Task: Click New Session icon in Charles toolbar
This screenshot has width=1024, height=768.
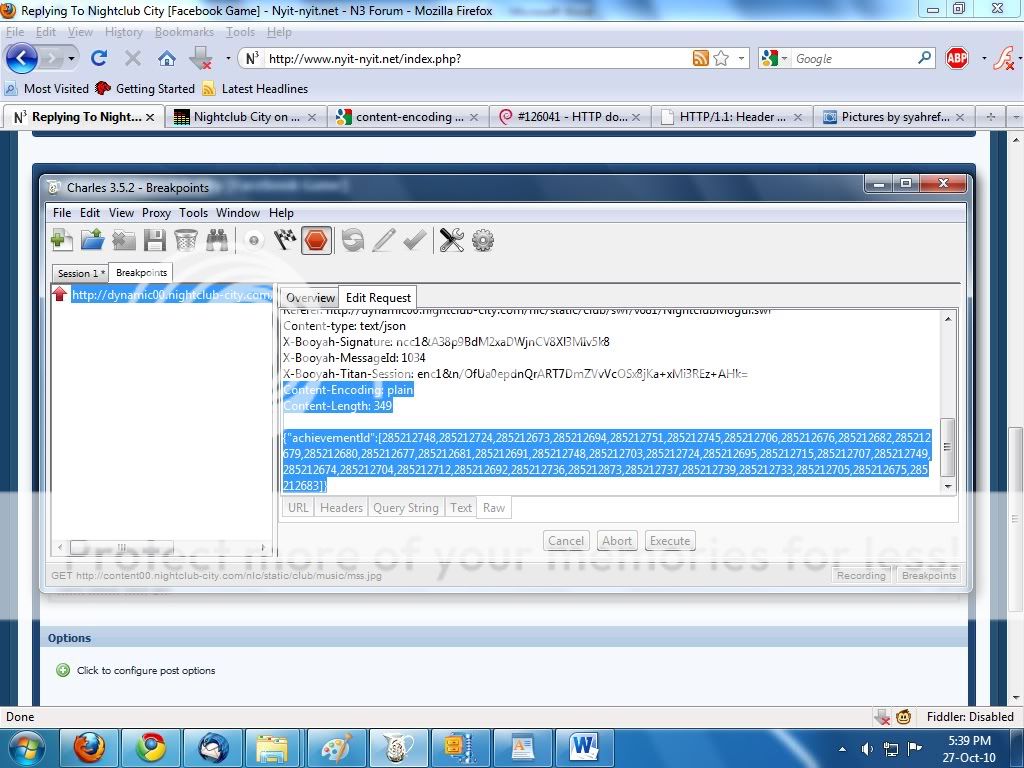Action: coord(62,240)
